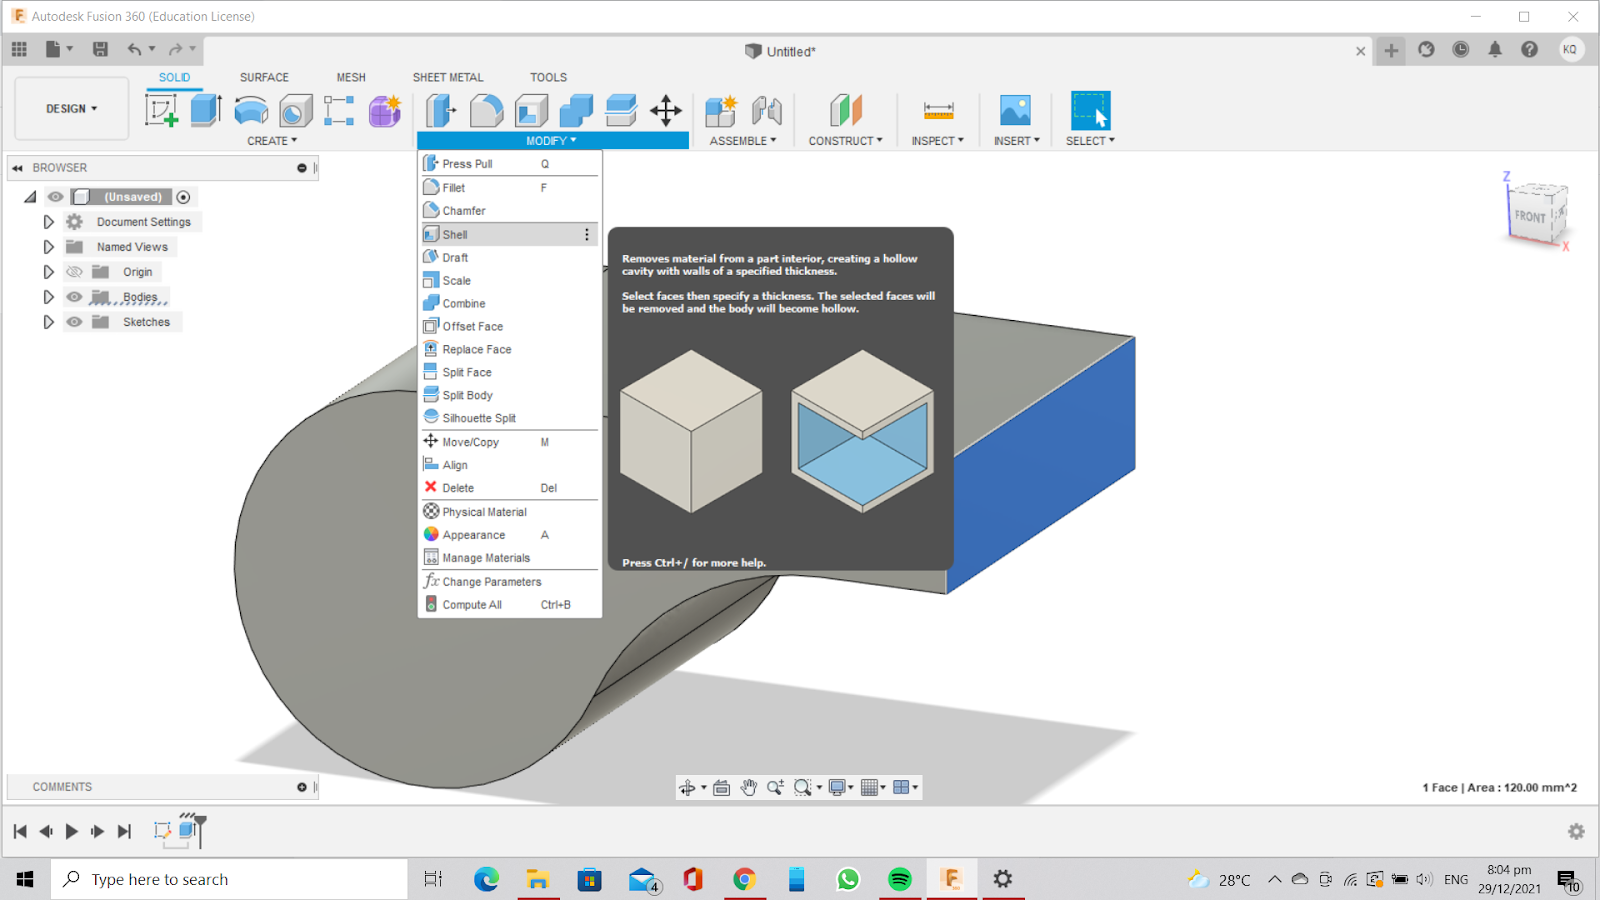The image size is (1600, 900).
Task: Choose Appearance from the Modify menu
Action: tap(510, 535)
